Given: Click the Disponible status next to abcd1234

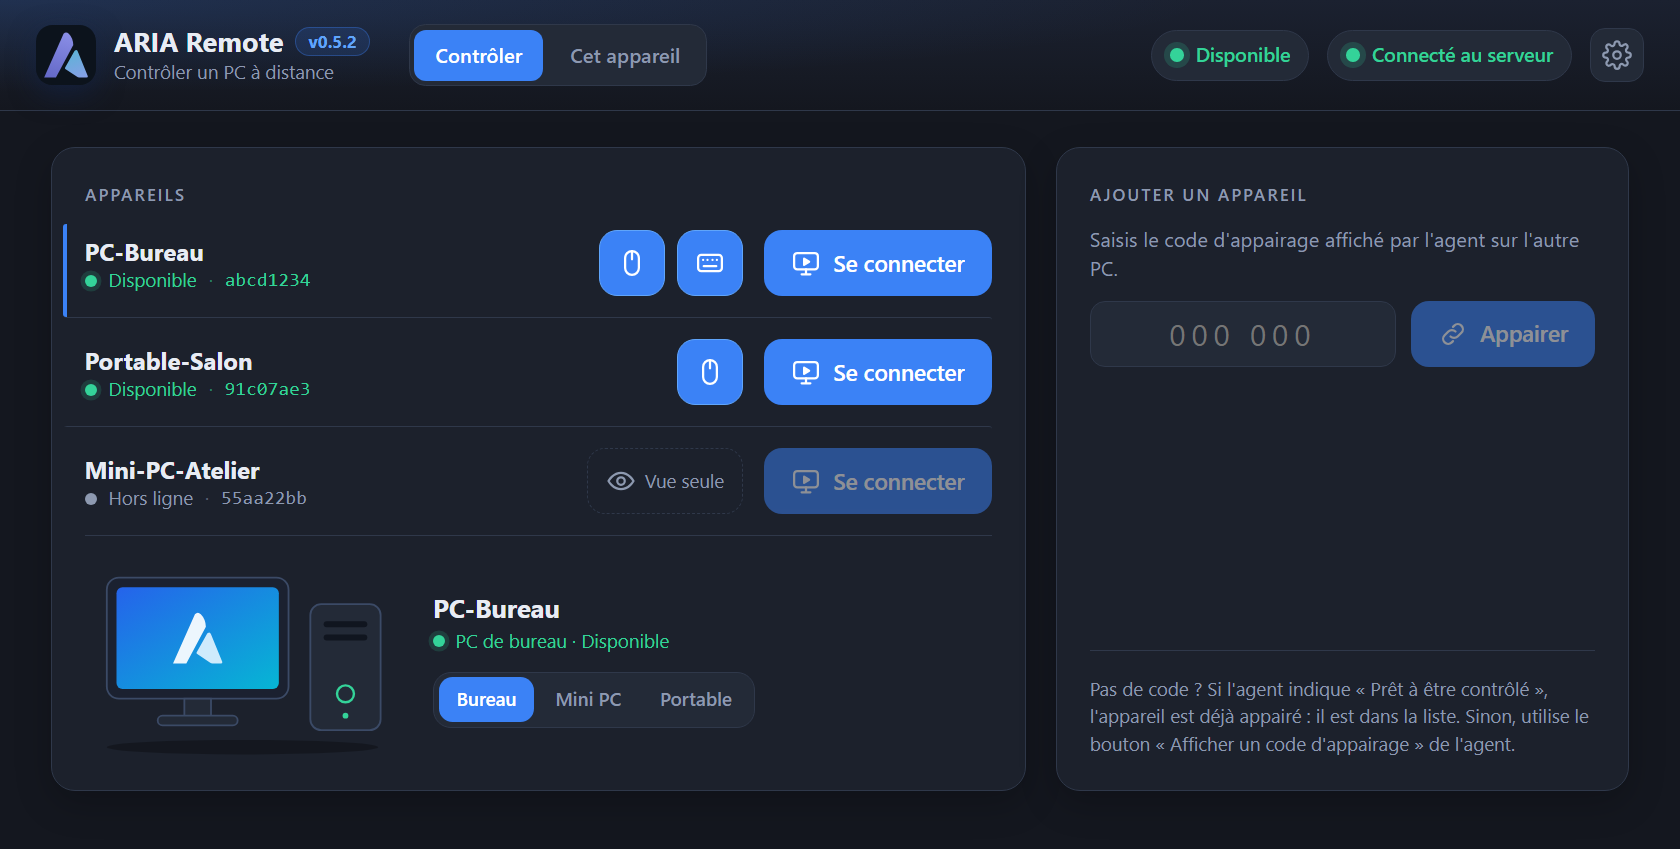Looking at the screenshot, I should [x=152, y=280].
